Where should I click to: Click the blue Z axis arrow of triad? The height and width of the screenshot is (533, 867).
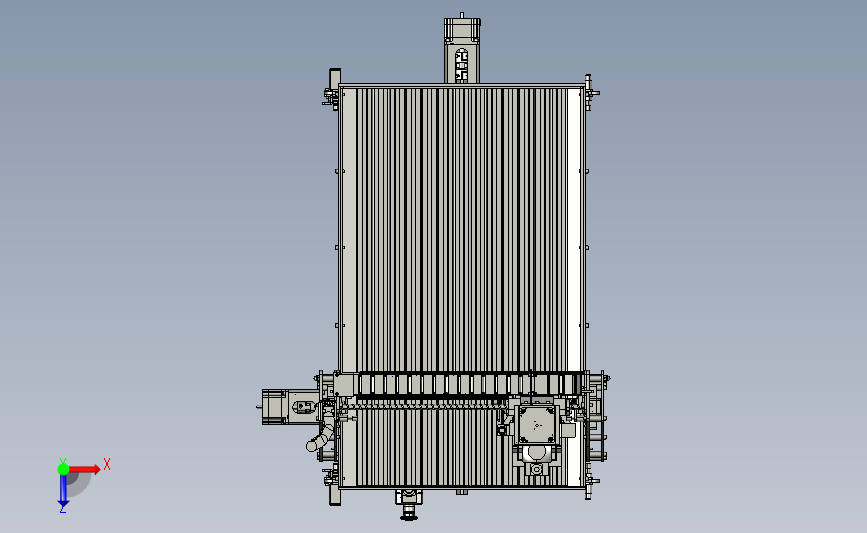63,490
